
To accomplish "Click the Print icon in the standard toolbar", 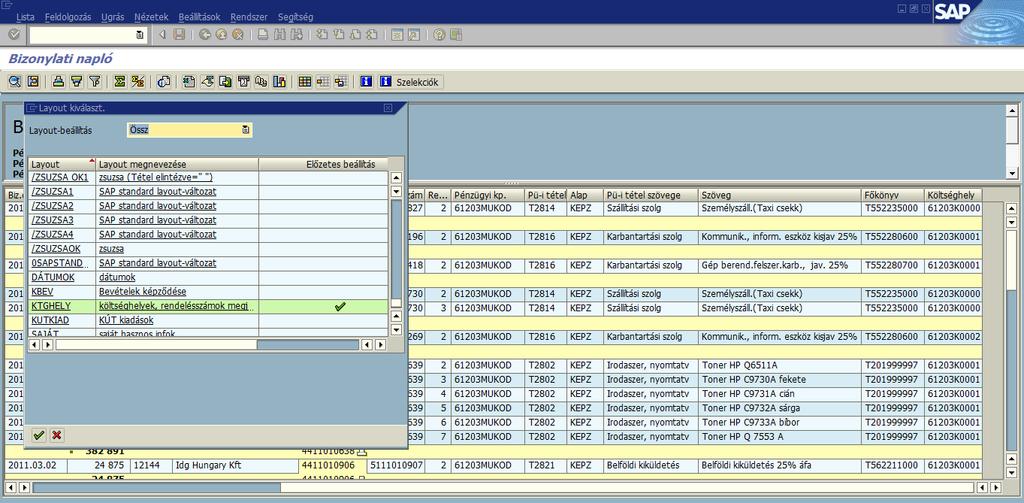I will pos(263,35).
